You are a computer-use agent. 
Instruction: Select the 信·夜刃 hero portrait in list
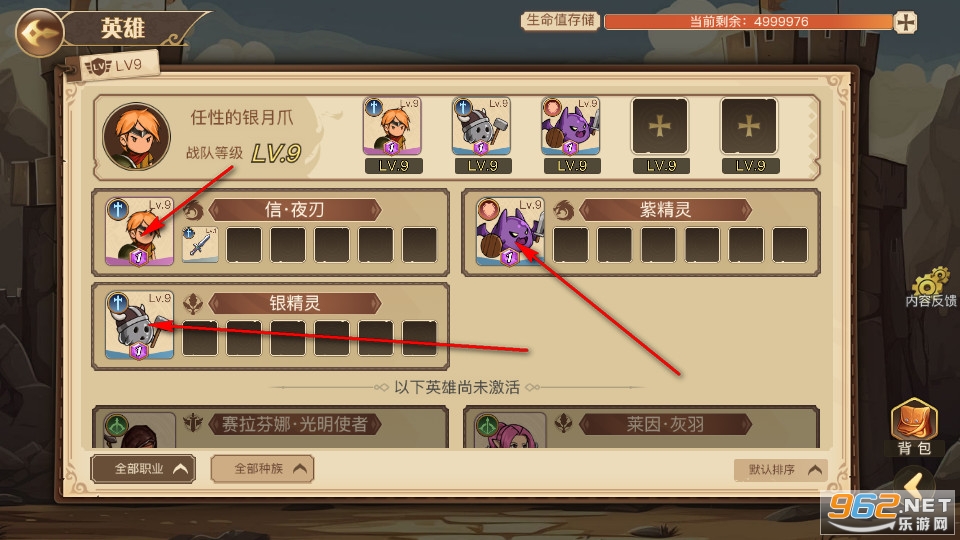139,232
